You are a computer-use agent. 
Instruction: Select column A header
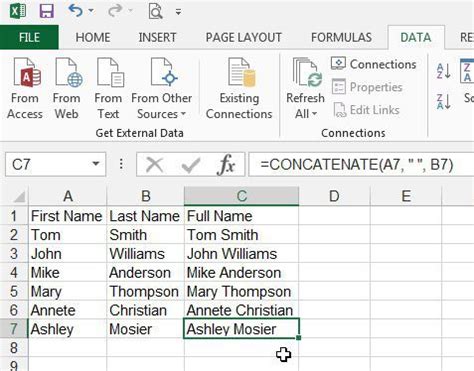click(x=68, y=196)
